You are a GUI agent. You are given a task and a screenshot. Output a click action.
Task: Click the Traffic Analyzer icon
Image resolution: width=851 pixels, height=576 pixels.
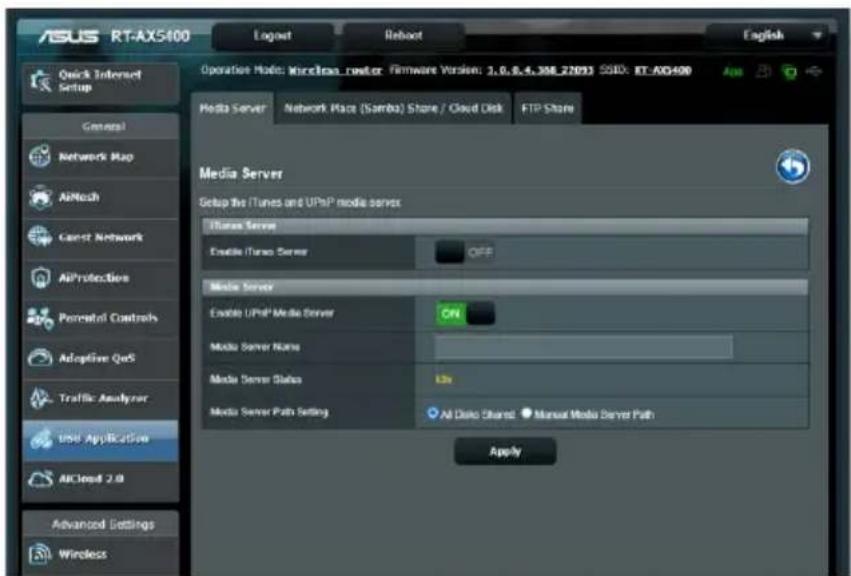[x=40, y=398]
